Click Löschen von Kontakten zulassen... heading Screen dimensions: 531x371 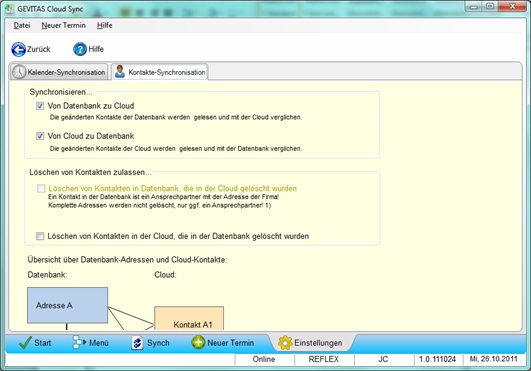[90, 172]
